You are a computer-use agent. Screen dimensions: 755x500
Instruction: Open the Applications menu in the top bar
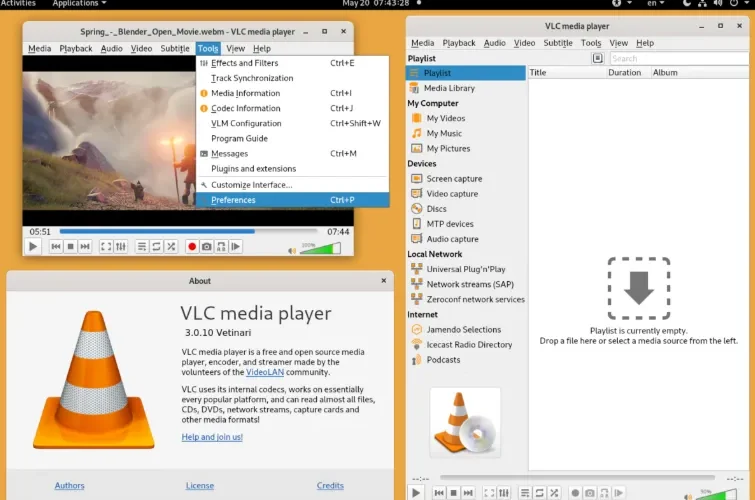pyautogui.click(x=79, y=3)
